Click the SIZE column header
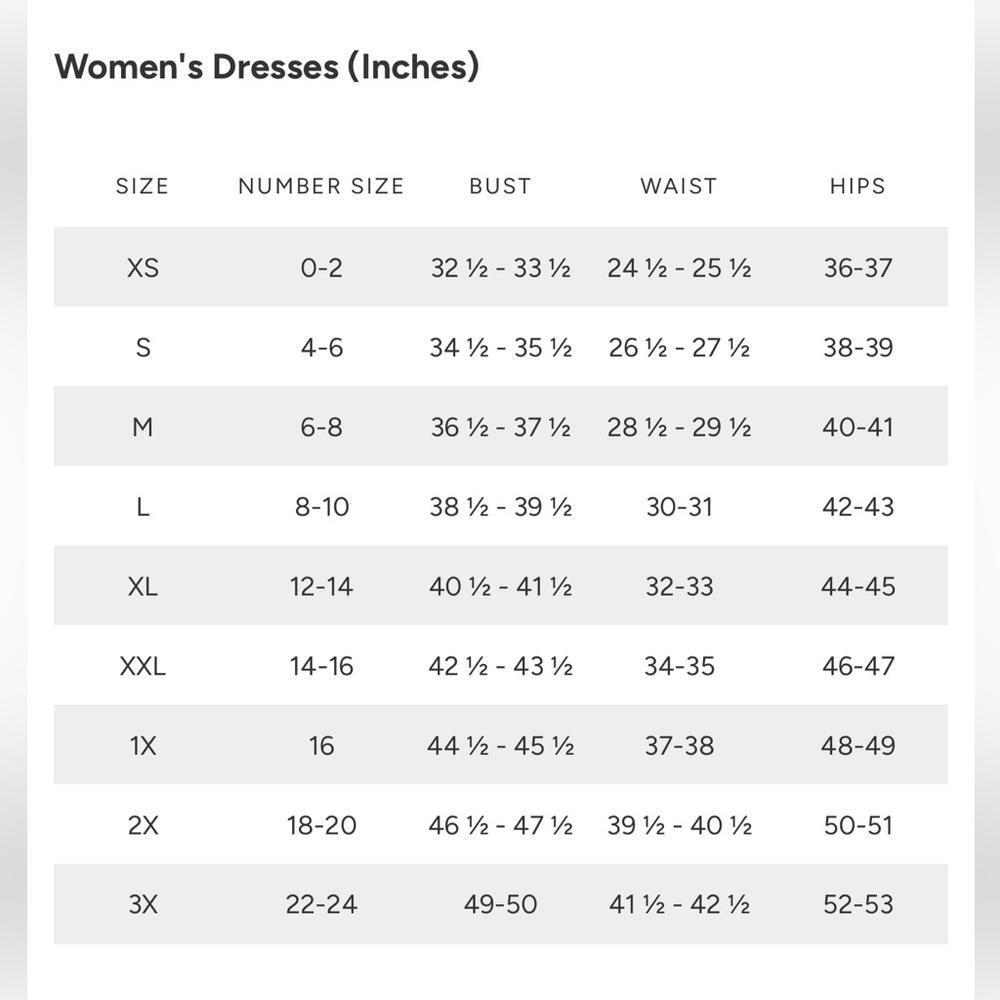Viewport: 1000px width, 1000px height. tap(142, 186)
